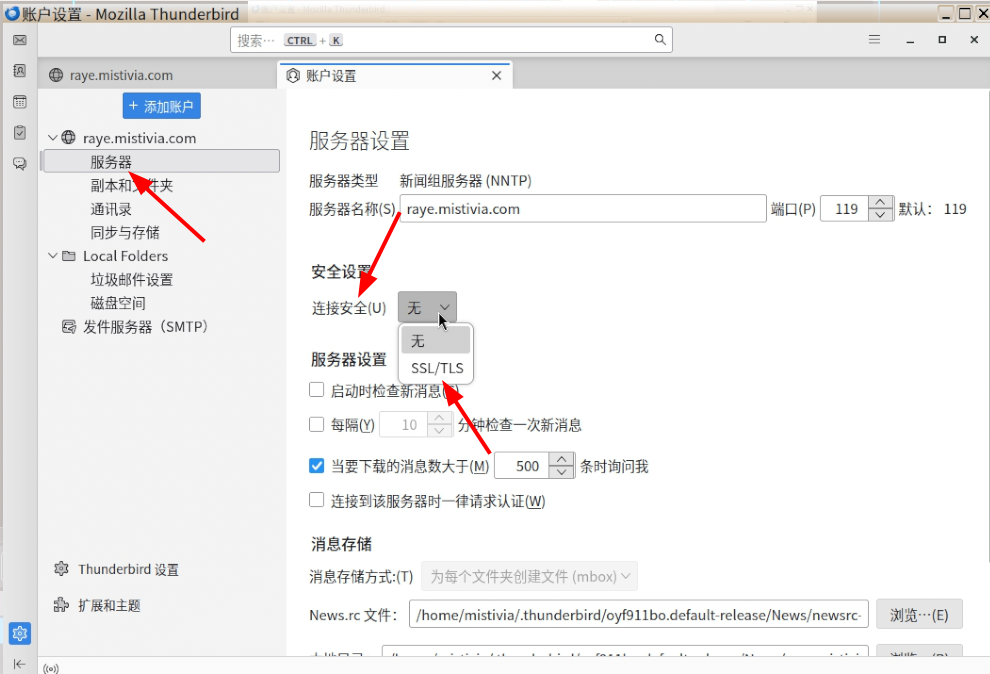Increase the 500 message count stepper

(561, 459)
